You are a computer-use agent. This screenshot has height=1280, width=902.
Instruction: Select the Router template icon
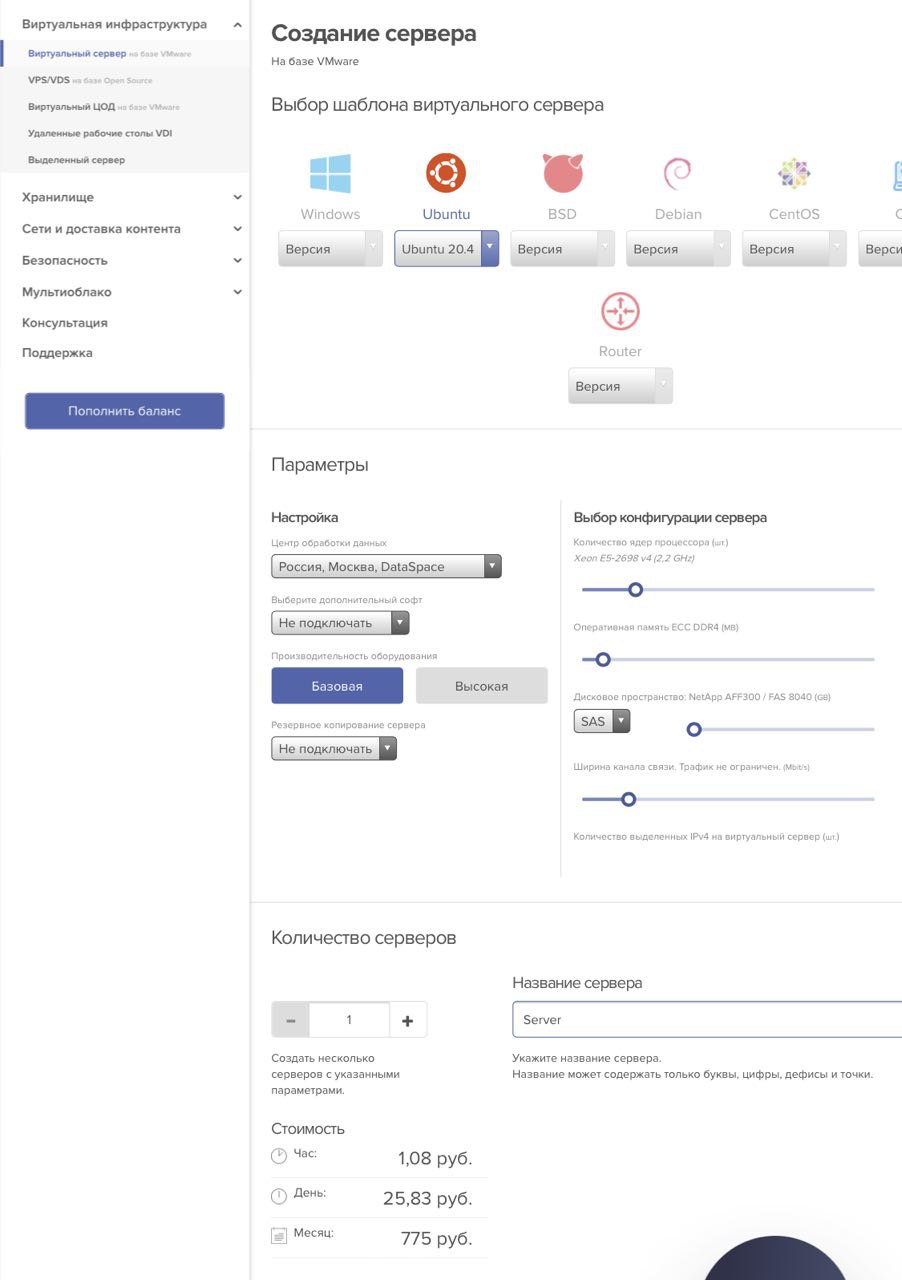[x=620, y=311]
